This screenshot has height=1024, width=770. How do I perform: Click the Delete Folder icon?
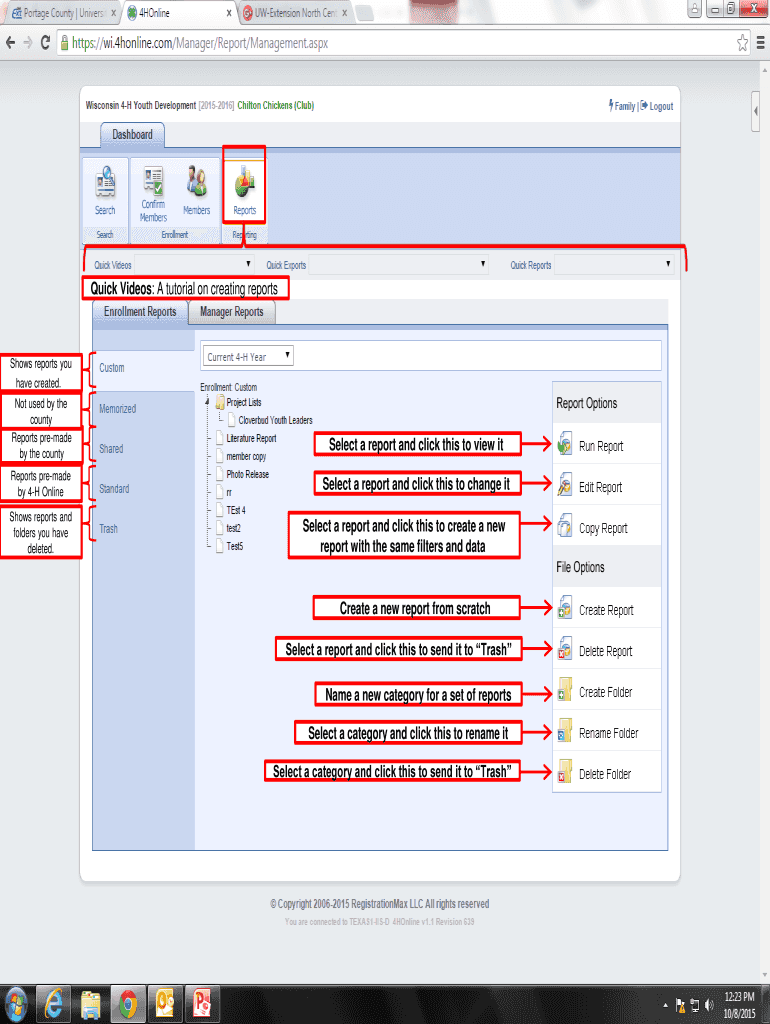pyautogui.click(x=565, y=774)
